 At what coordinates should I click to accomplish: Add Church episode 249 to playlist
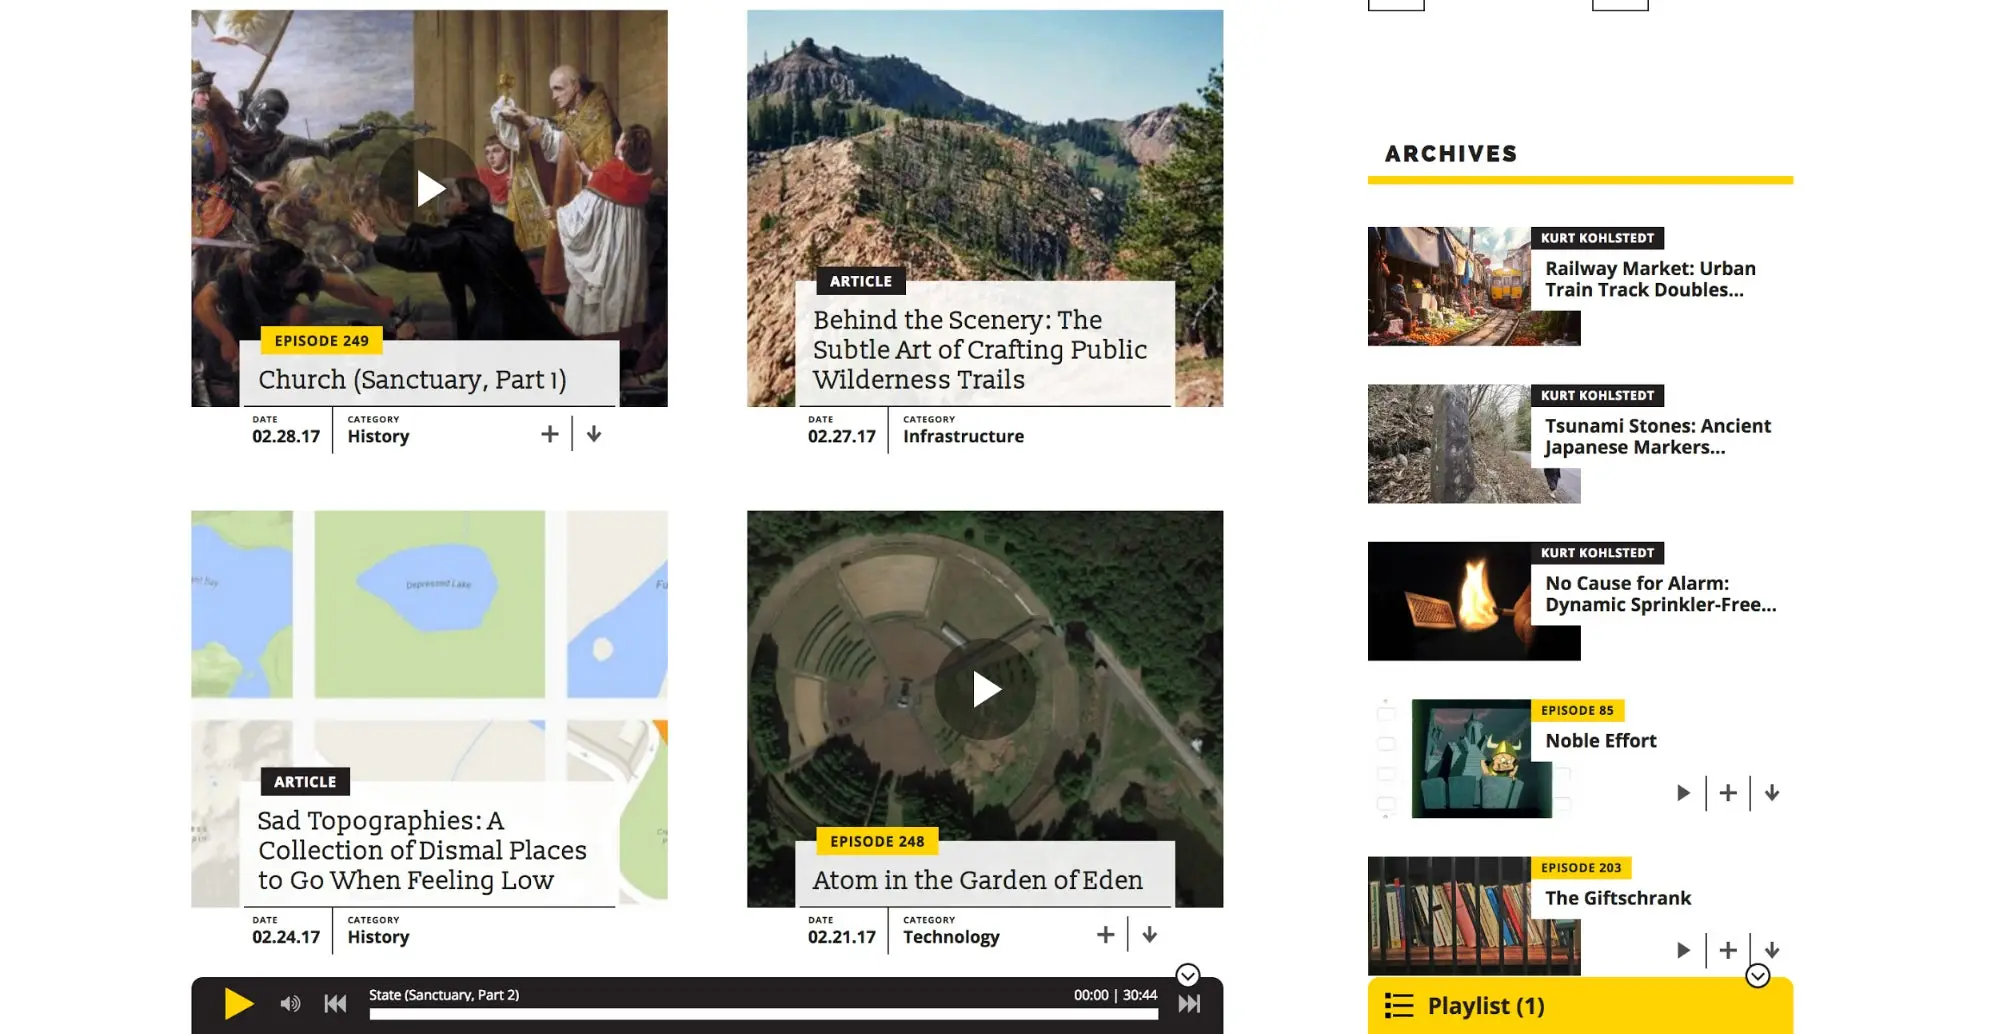[x=549, y=434]
